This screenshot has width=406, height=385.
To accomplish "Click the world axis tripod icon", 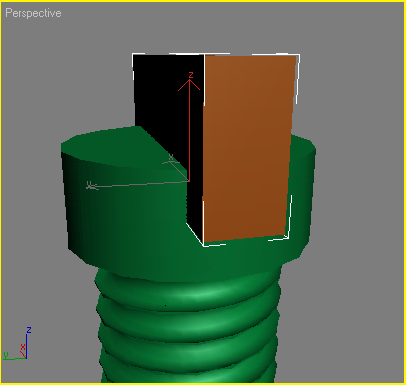I will click(x=17, y=343).
